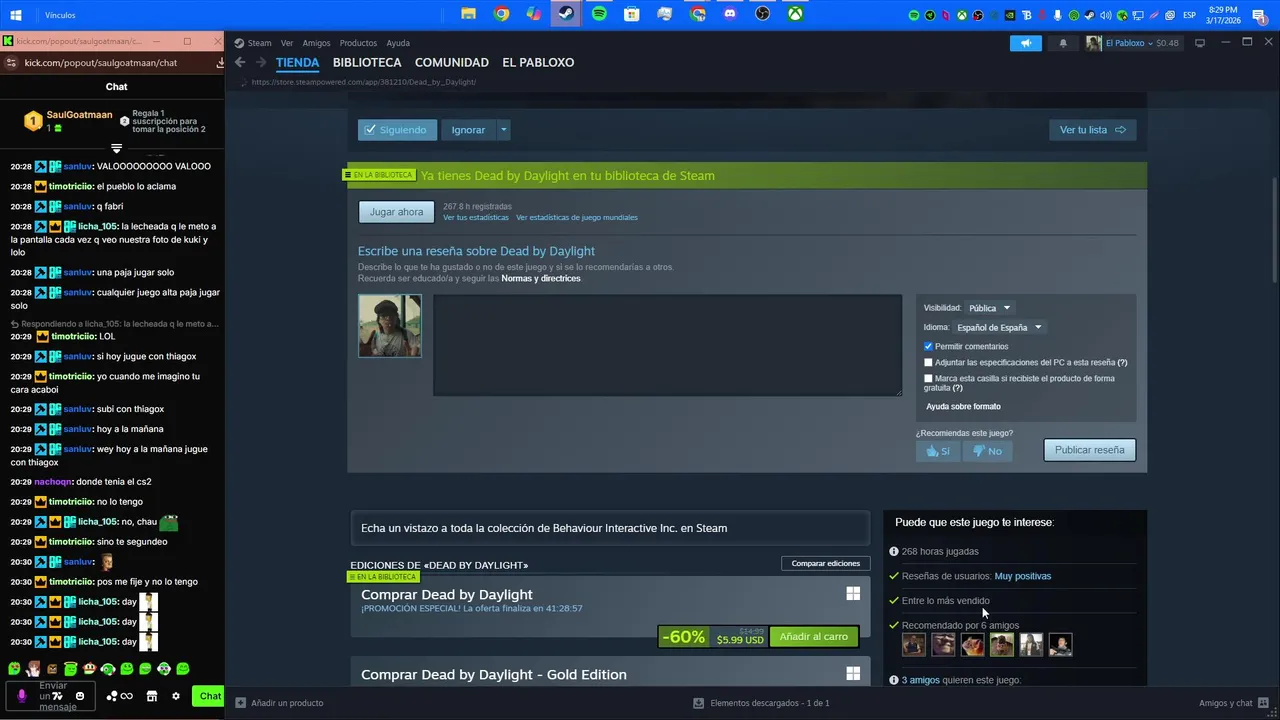Switch to COMUNIDAD tab
Viewport: 1280px width, 720px height.
pyautogui.click(x=452, y=62)
